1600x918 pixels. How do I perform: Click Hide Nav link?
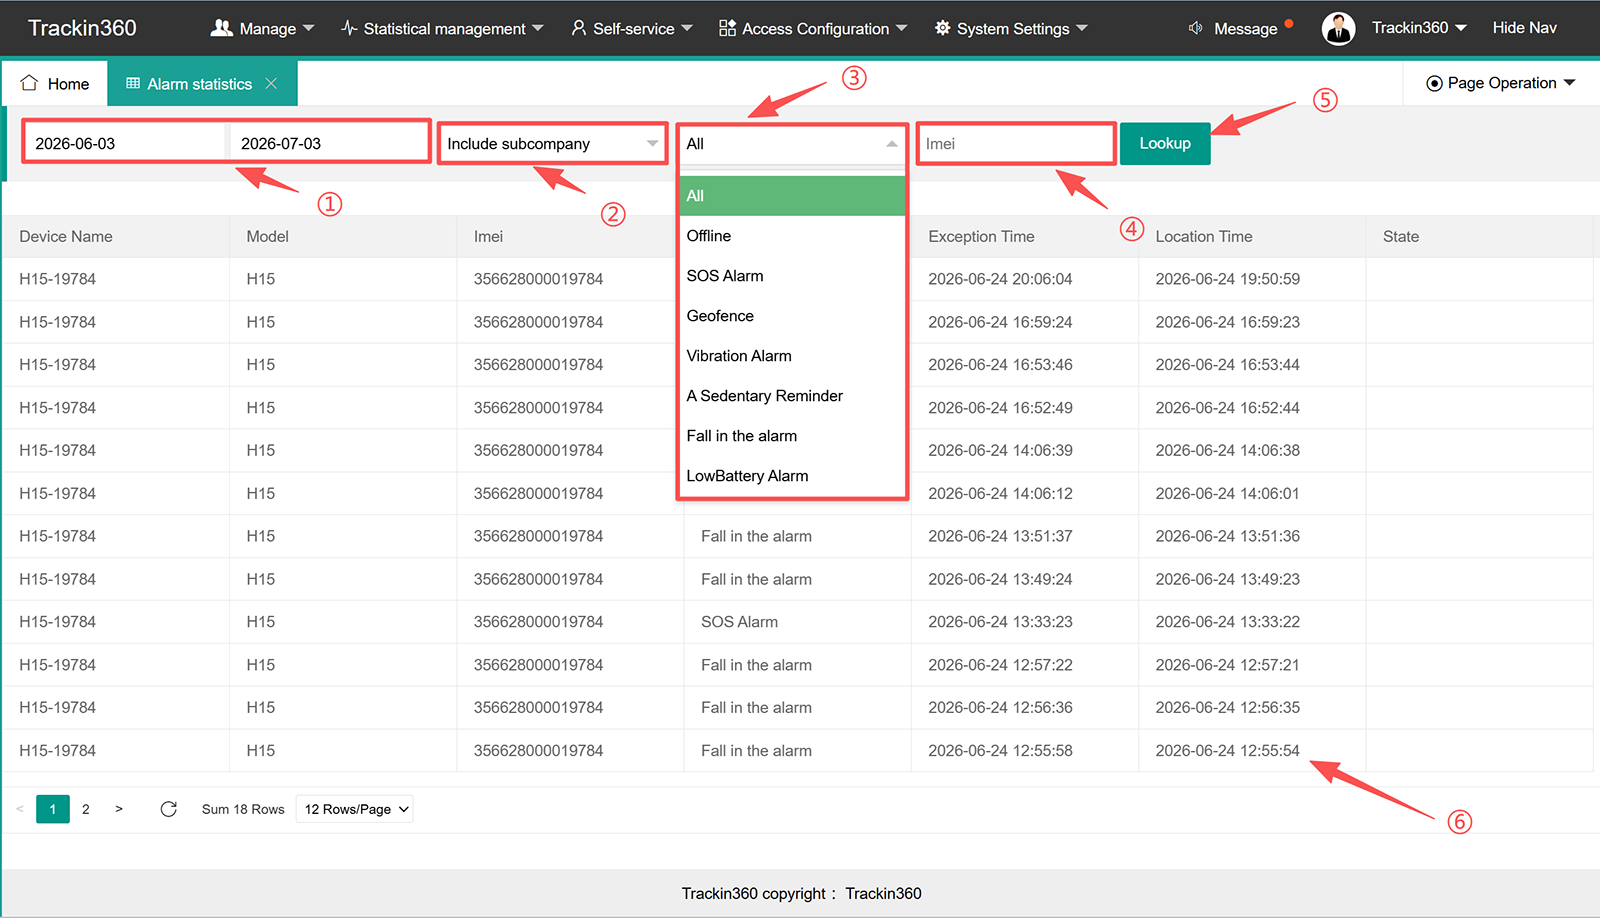coord(1524,28)
